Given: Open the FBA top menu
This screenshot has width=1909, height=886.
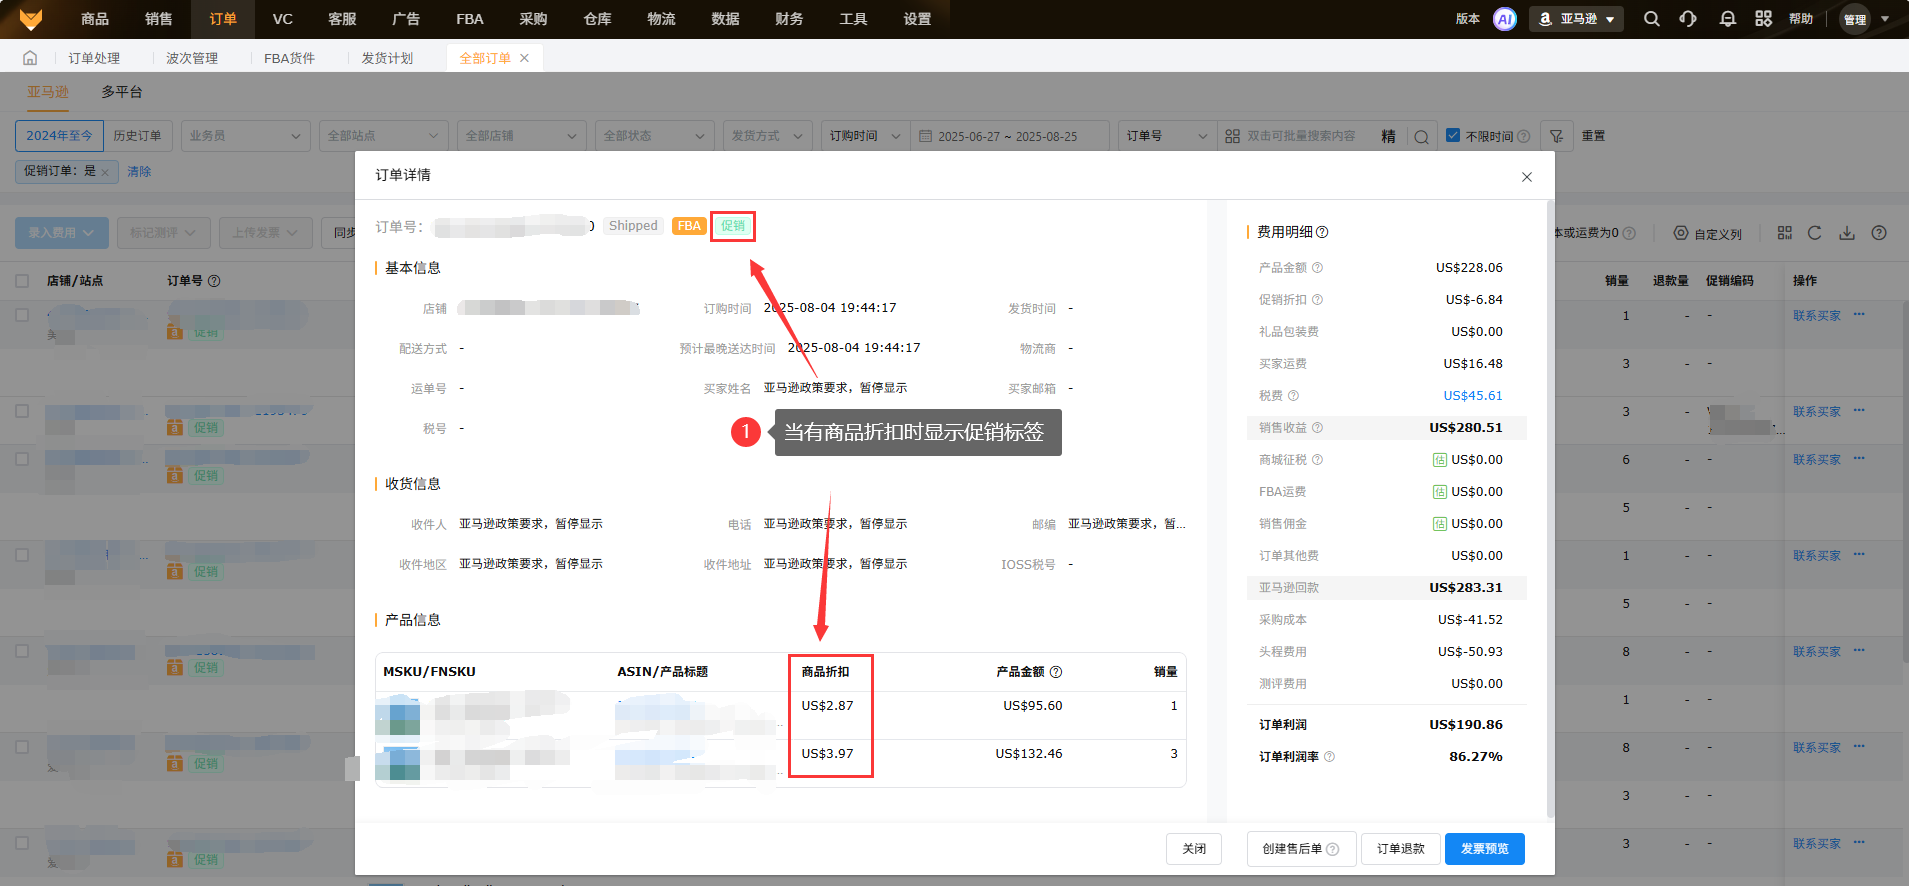Looking at the screenshot, I should (470, 19).
